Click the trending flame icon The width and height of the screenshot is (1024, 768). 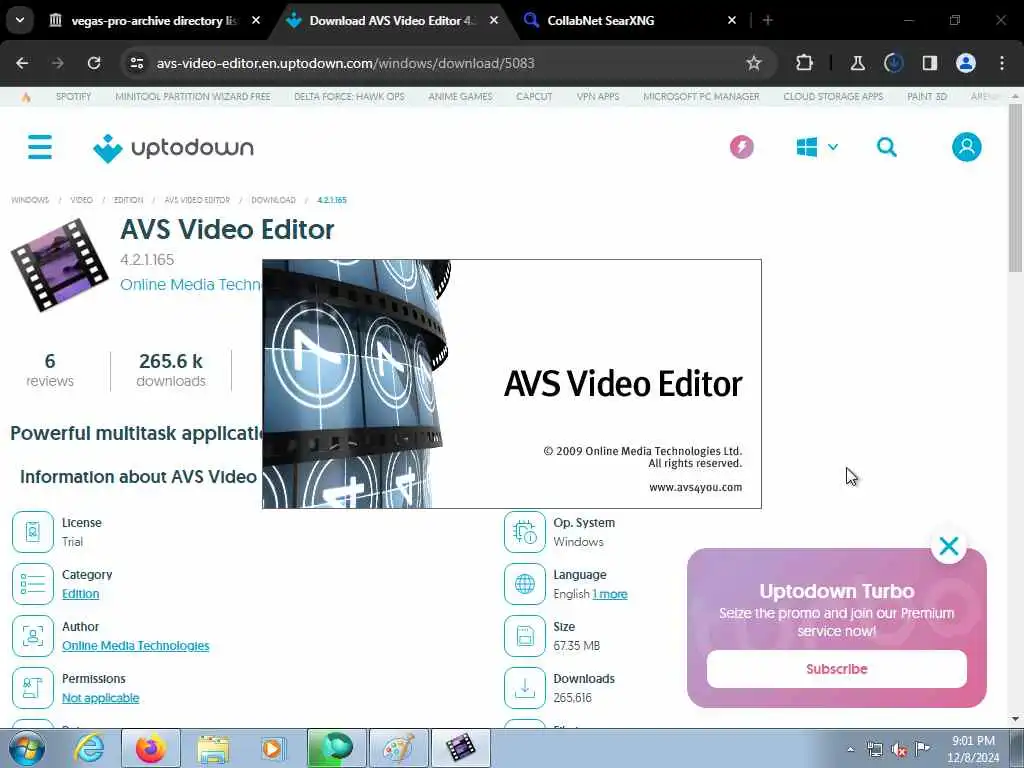pos(26,97)
